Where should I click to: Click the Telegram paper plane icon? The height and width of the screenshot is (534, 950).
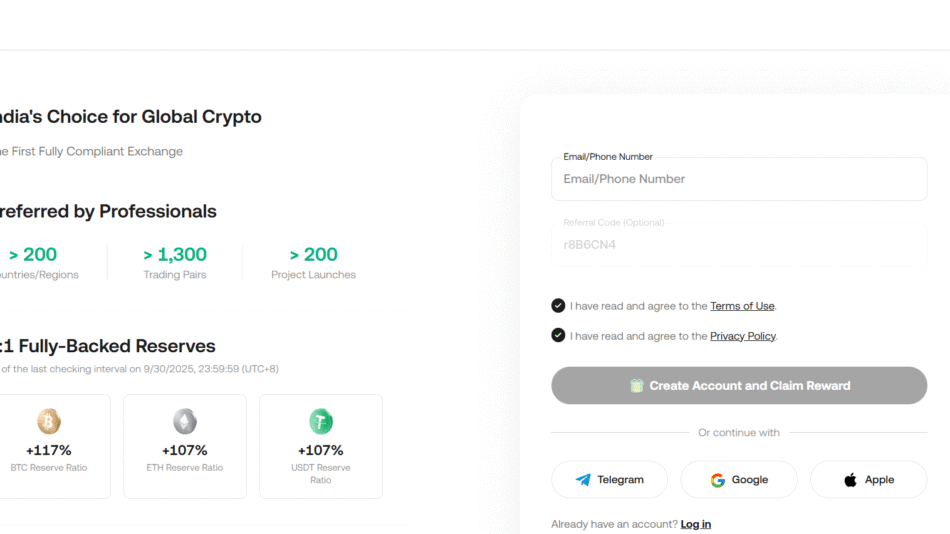(x=584, y=480)
